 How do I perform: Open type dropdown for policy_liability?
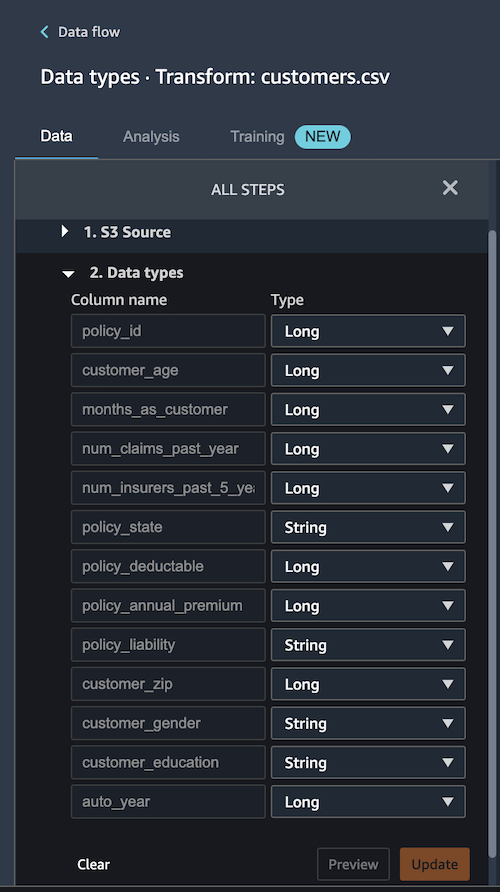click(x=368, y=645)
